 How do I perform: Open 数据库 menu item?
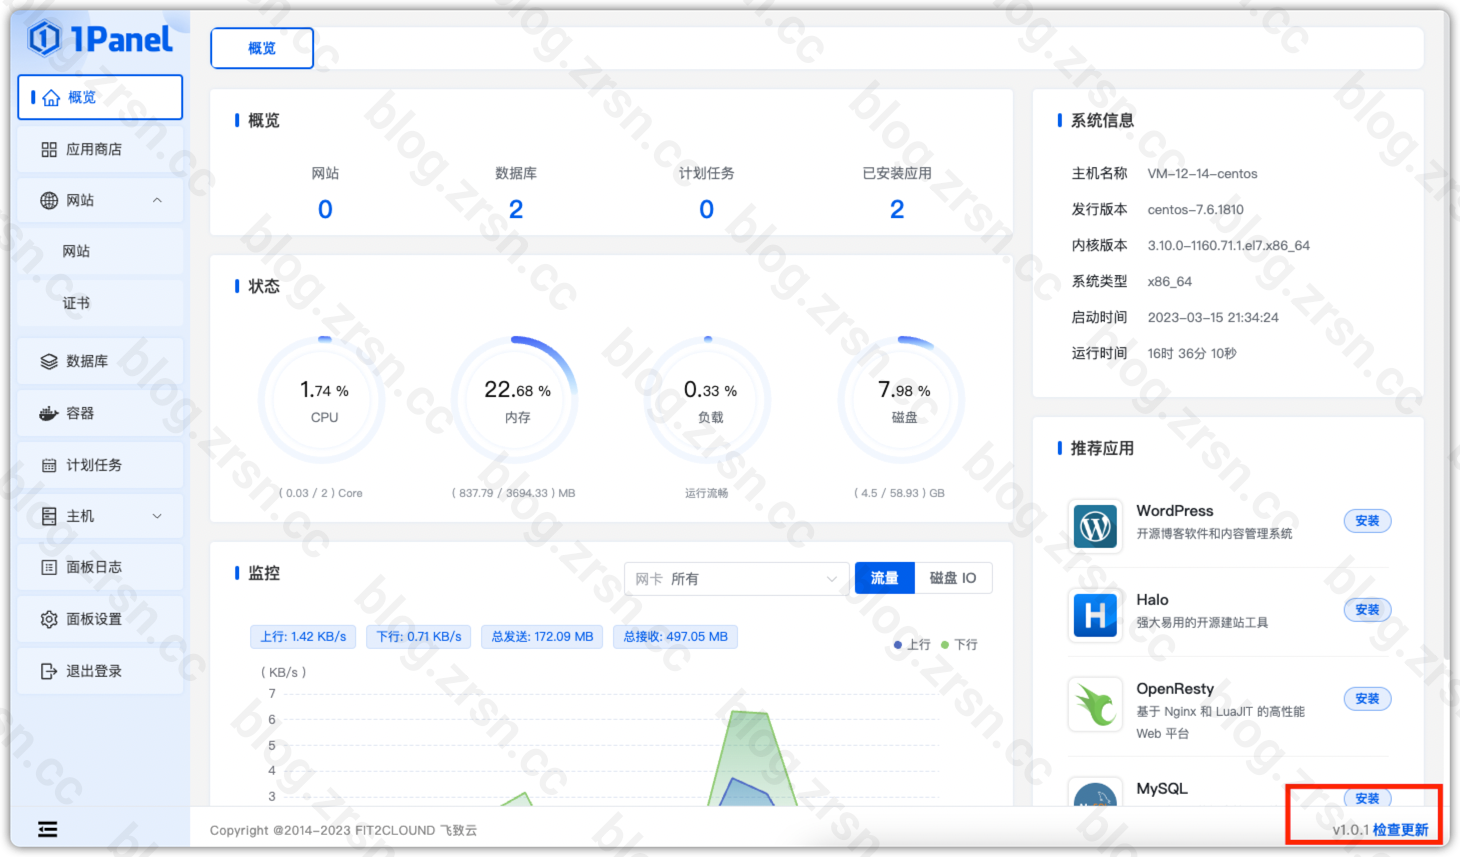coord(100,361)
